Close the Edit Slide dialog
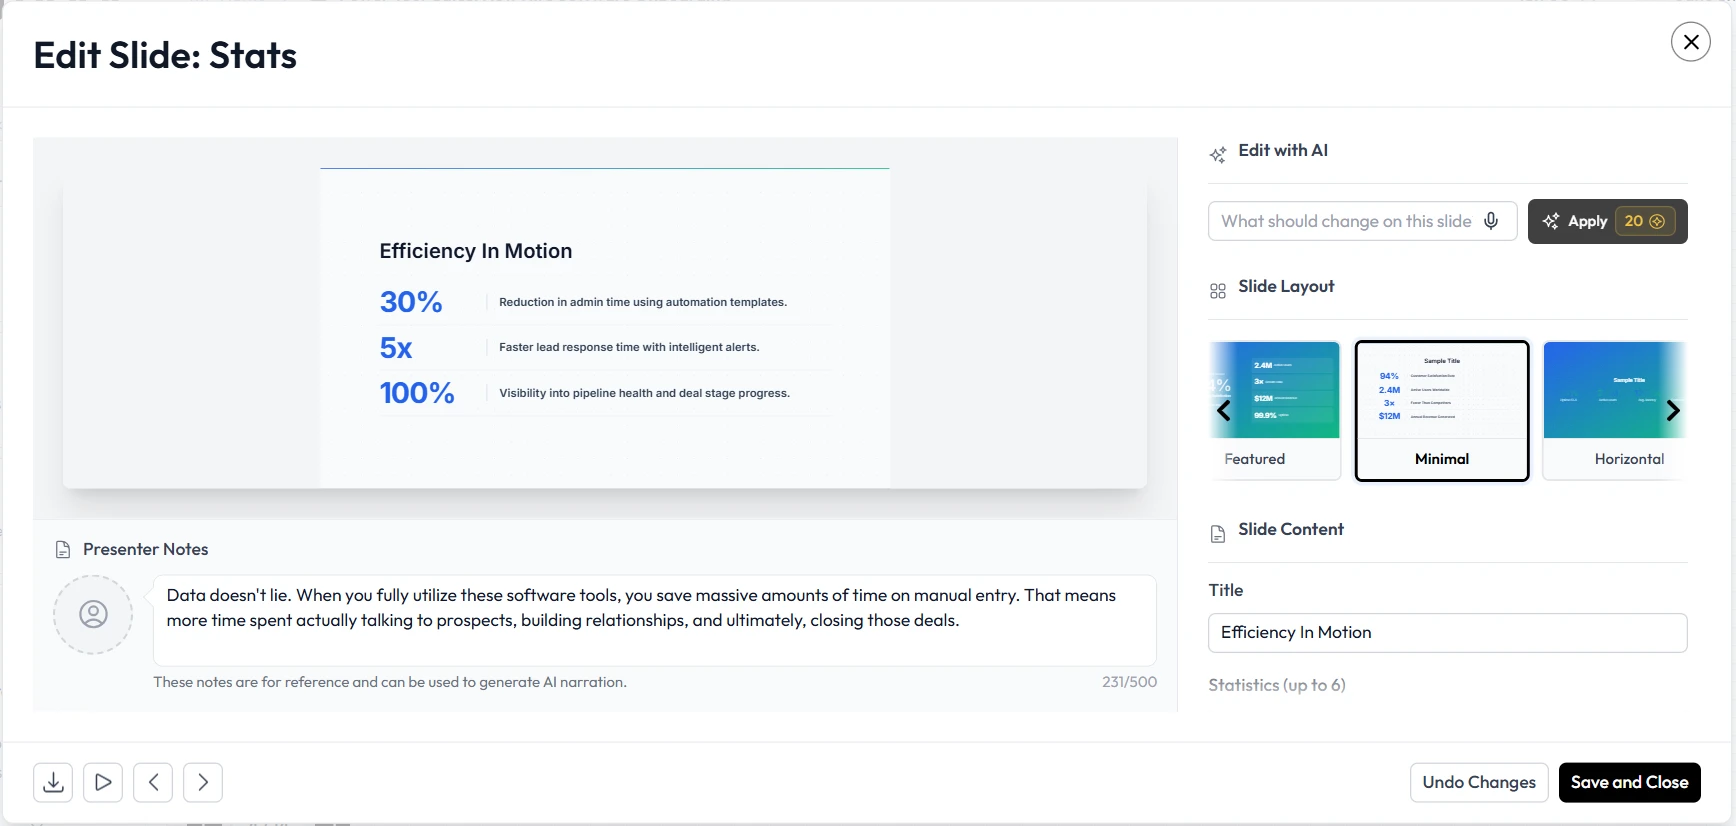 (x=1691, y=42)
